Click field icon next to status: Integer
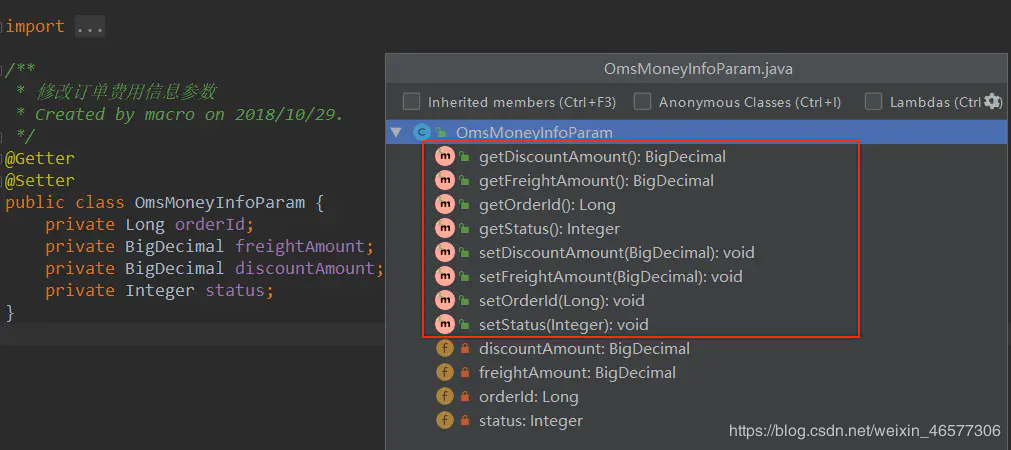The image size is (1011, 450). tap(445, 421)
